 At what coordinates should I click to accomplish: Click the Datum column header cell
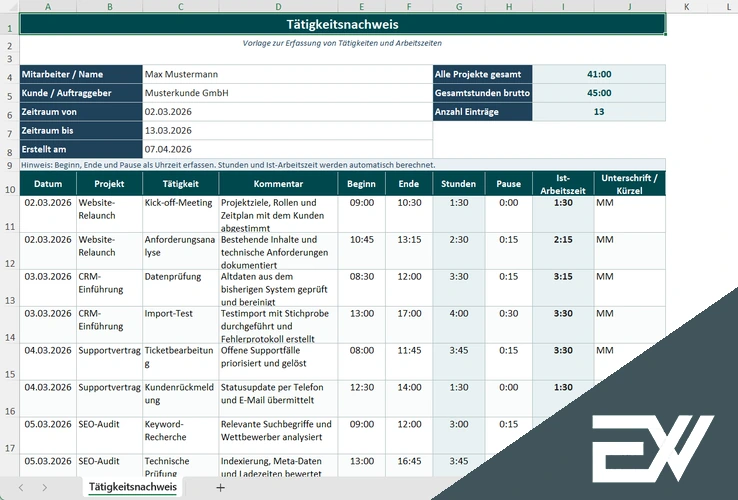click(x=48, y=184)
